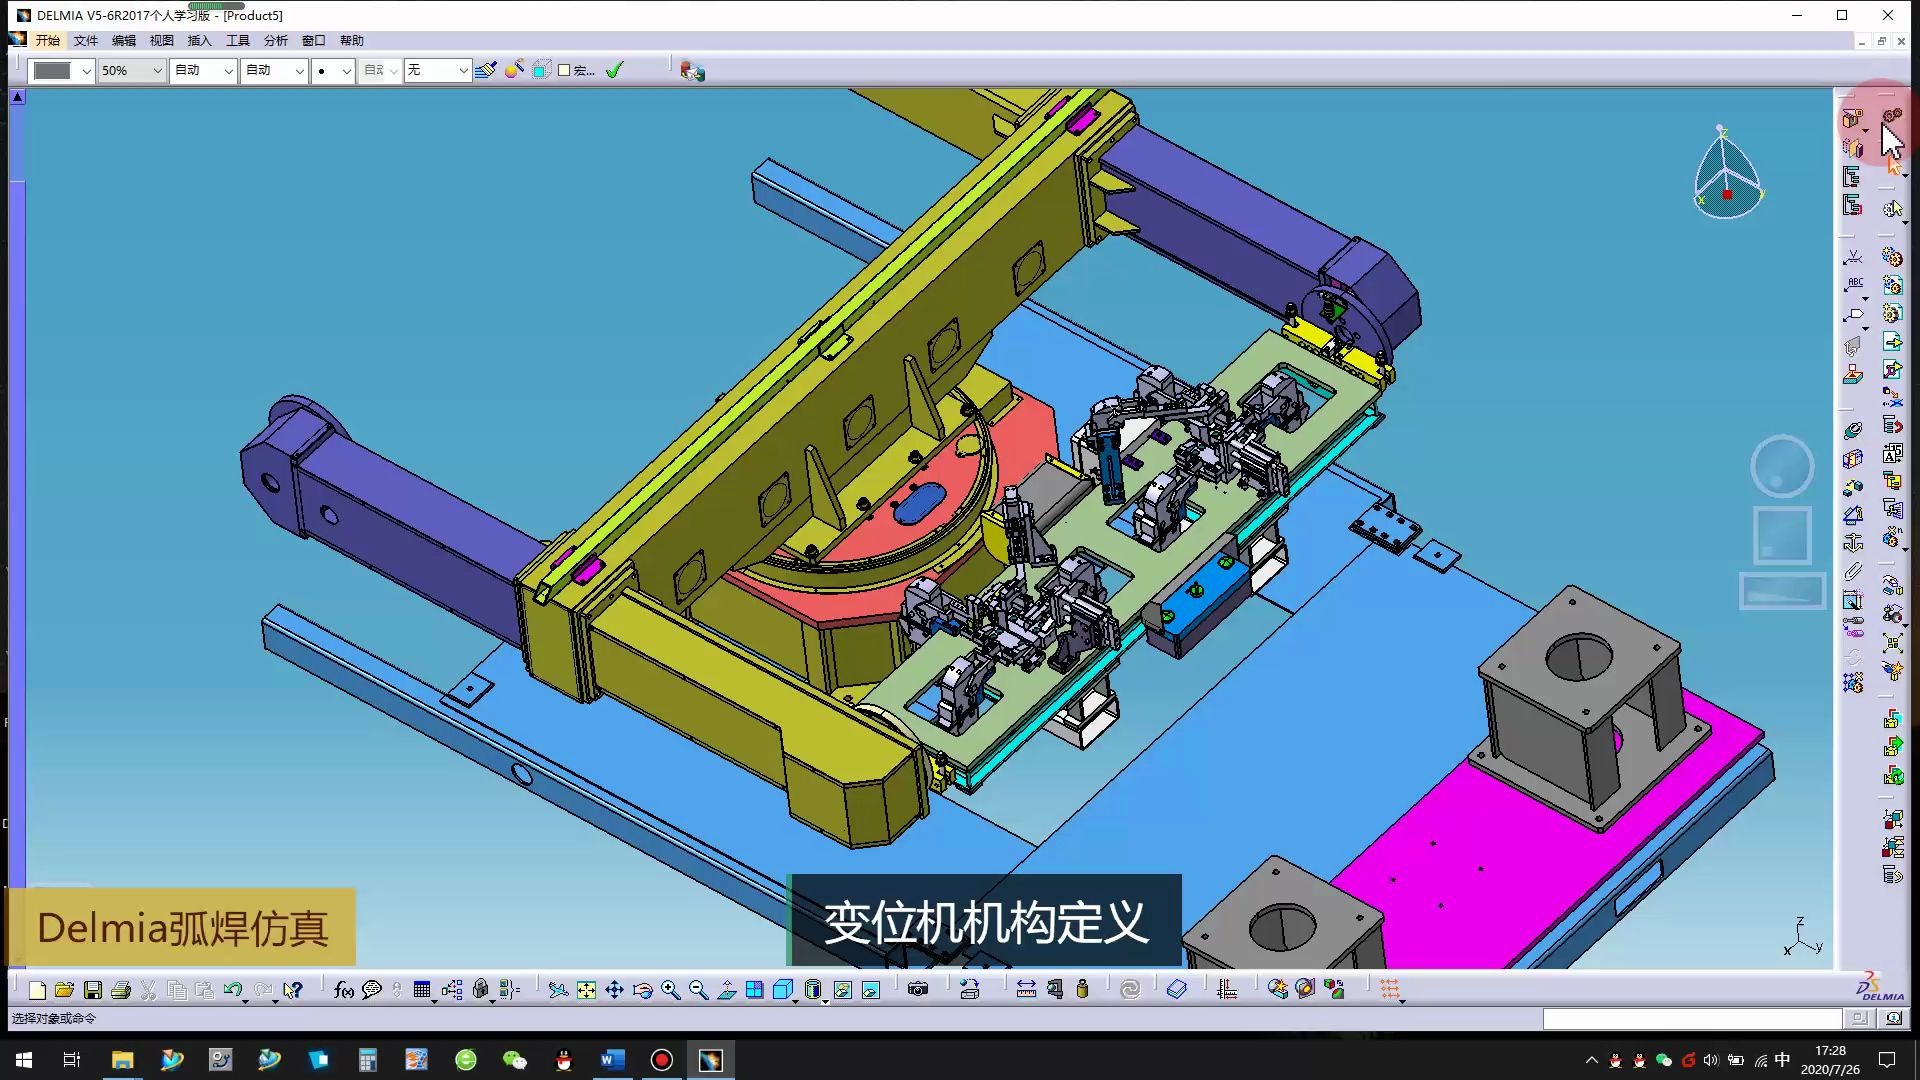Screen dimensions: 1920x1080
Task: Click the Zoom Out magnifier
Action: [698, 990]
